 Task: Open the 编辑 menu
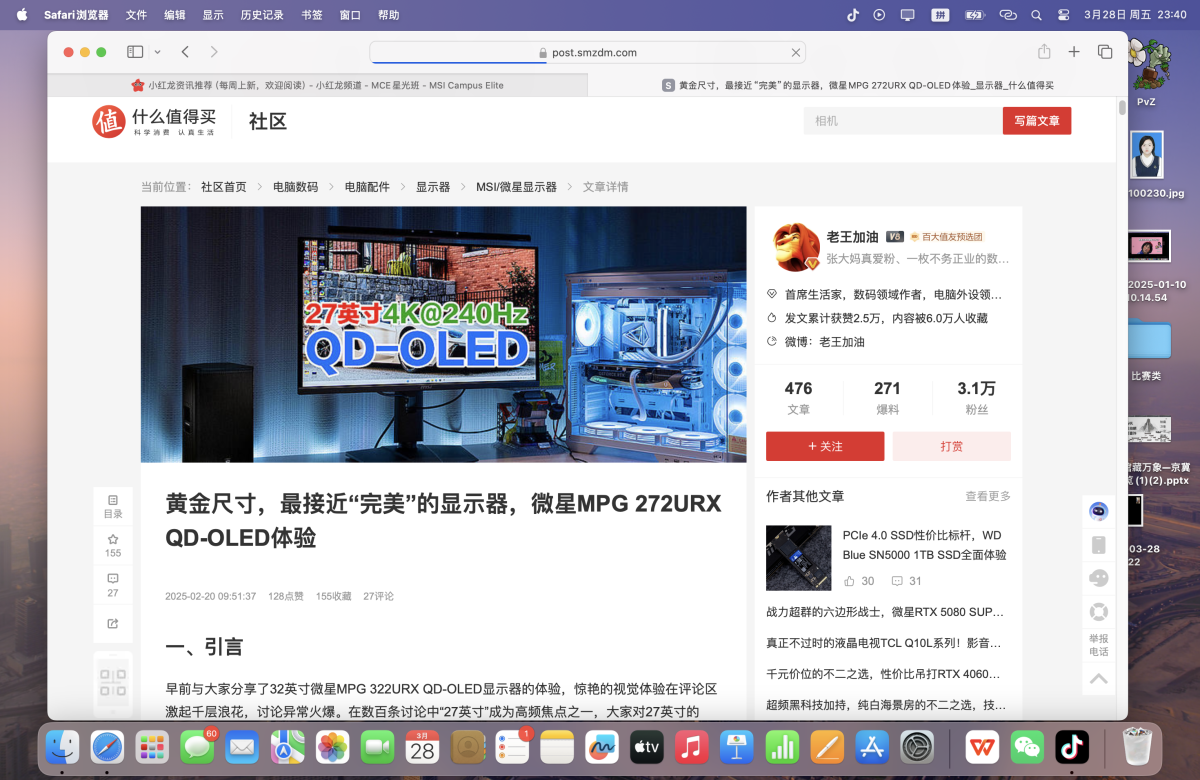175,15
